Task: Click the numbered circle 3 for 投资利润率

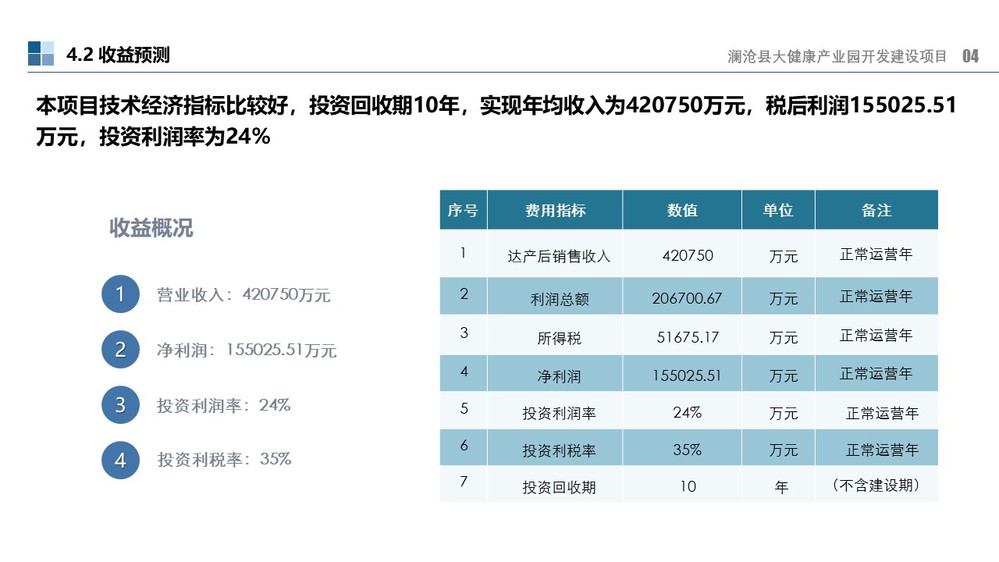Action: coord(120,405)
